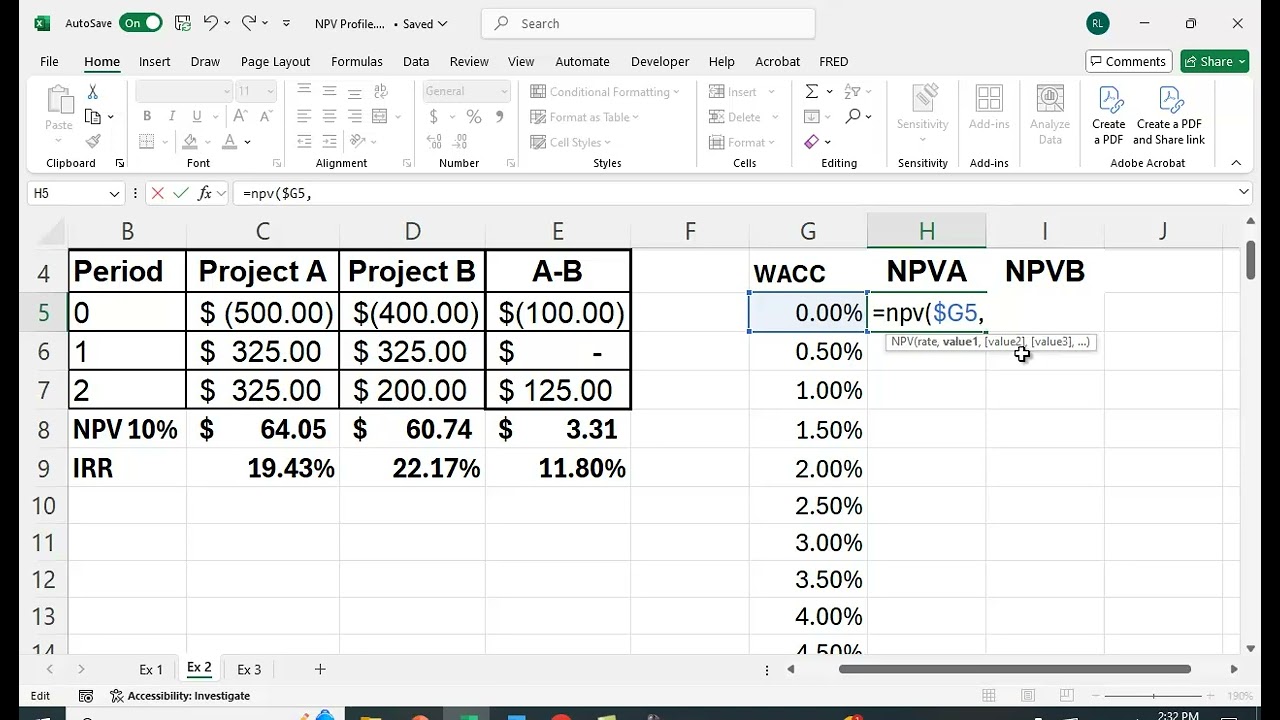Screen dimensions: 1280x720
Task: Collapse the ribbon with chevron
Action: pyautogui.click(x=1235, y=162)
